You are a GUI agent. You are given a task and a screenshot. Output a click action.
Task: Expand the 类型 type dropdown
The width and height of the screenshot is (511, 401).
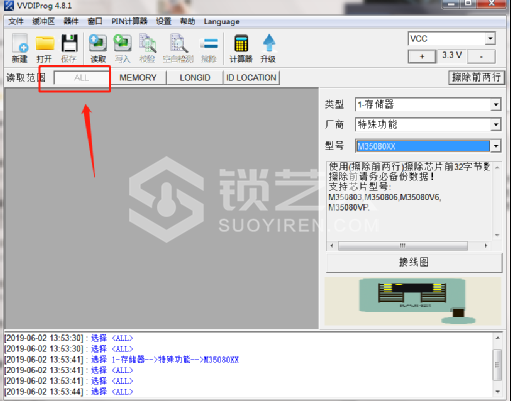496,105
